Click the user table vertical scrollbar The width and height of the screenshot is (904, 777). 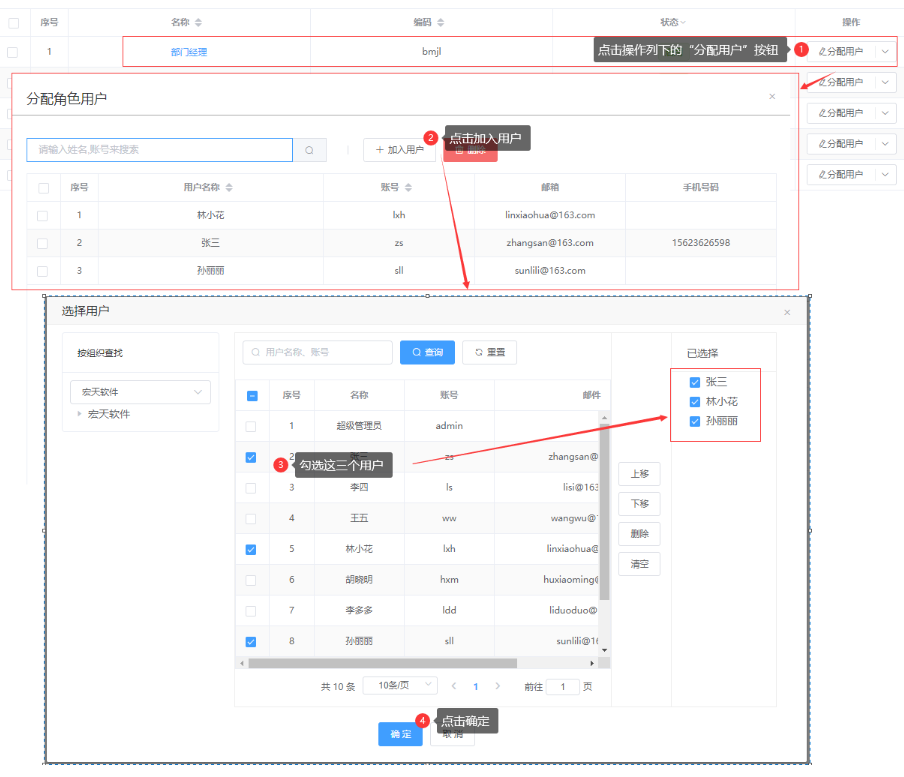point(604,512)
